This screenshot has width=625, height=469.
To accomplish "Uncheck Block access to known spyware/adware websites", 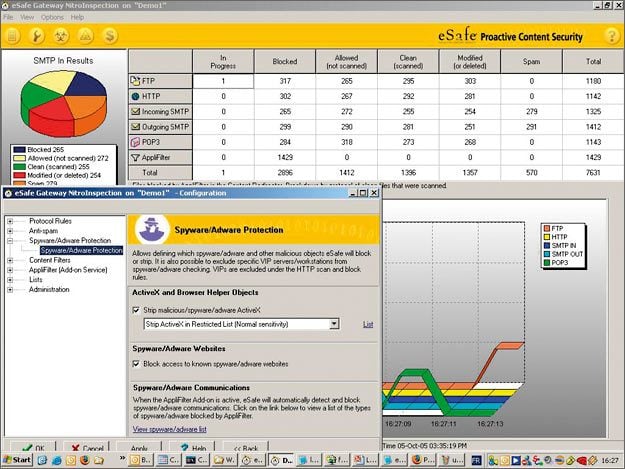I will click(138, 362).
